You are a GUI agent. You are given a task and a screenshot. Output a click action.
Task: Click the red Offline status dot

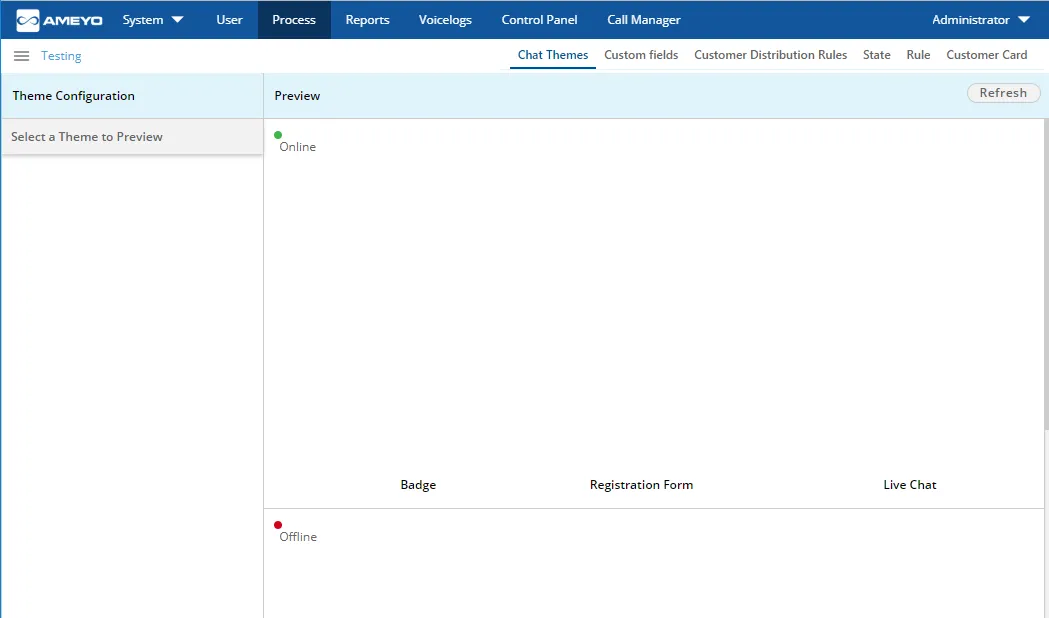point(278,525)
